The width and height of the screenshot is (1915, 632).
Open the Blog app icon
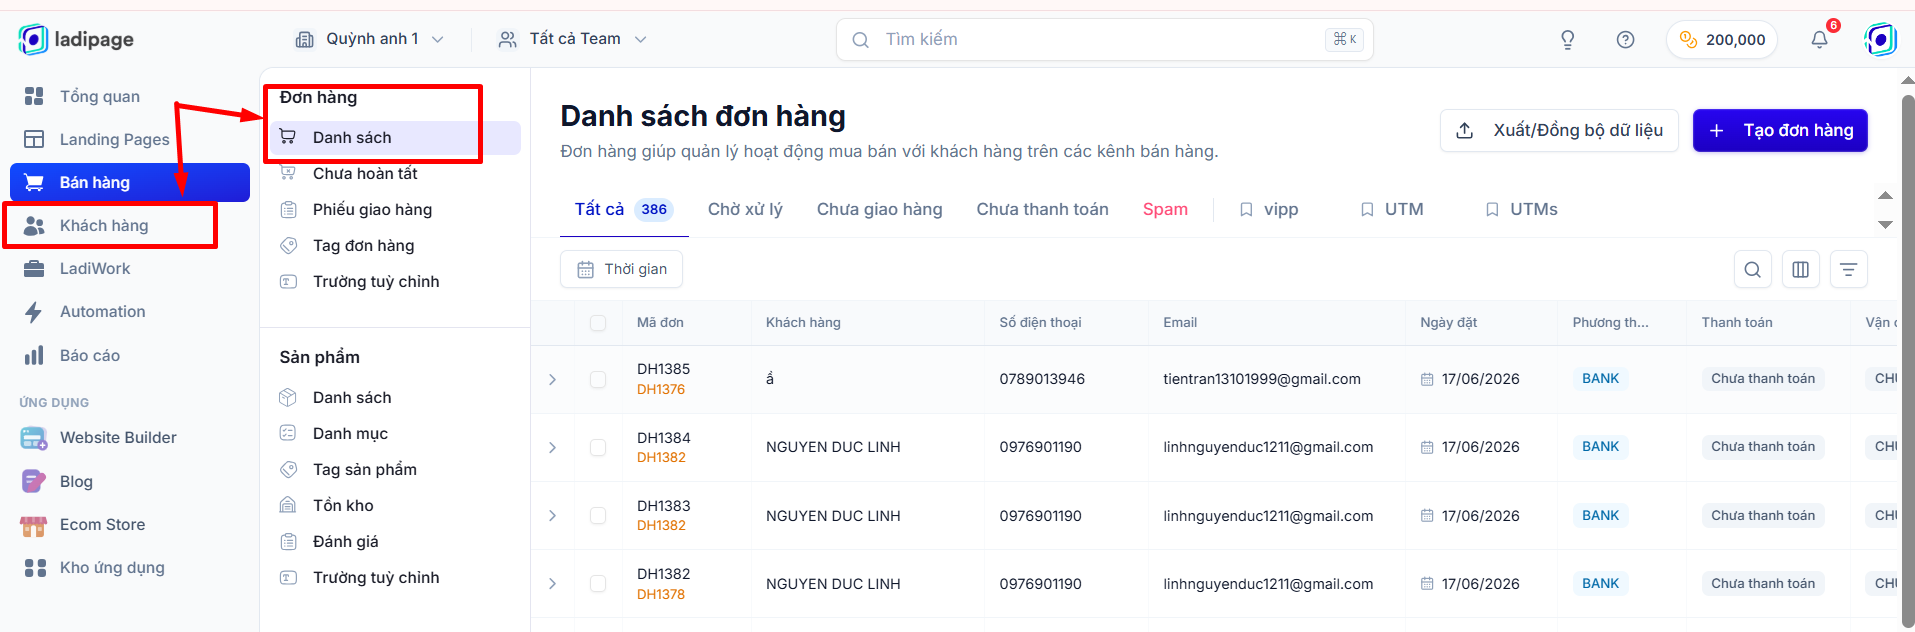[x=34, y=481]
